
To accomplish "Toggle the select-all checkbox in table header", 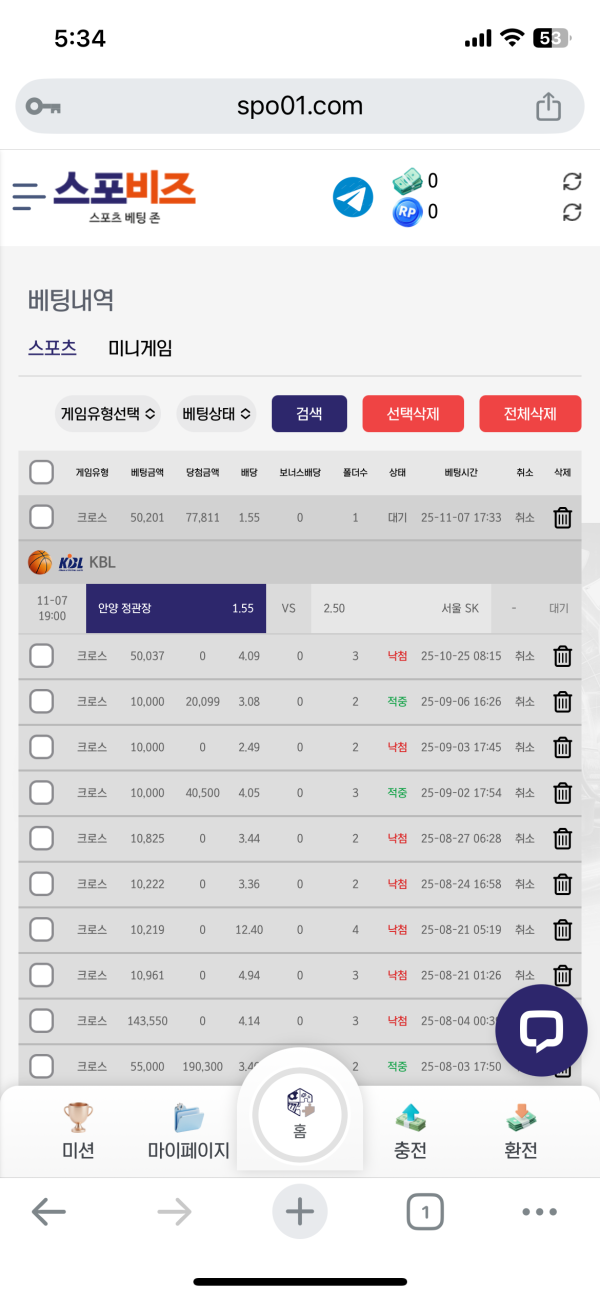I will pyautogui.click(x=41, y=472).
